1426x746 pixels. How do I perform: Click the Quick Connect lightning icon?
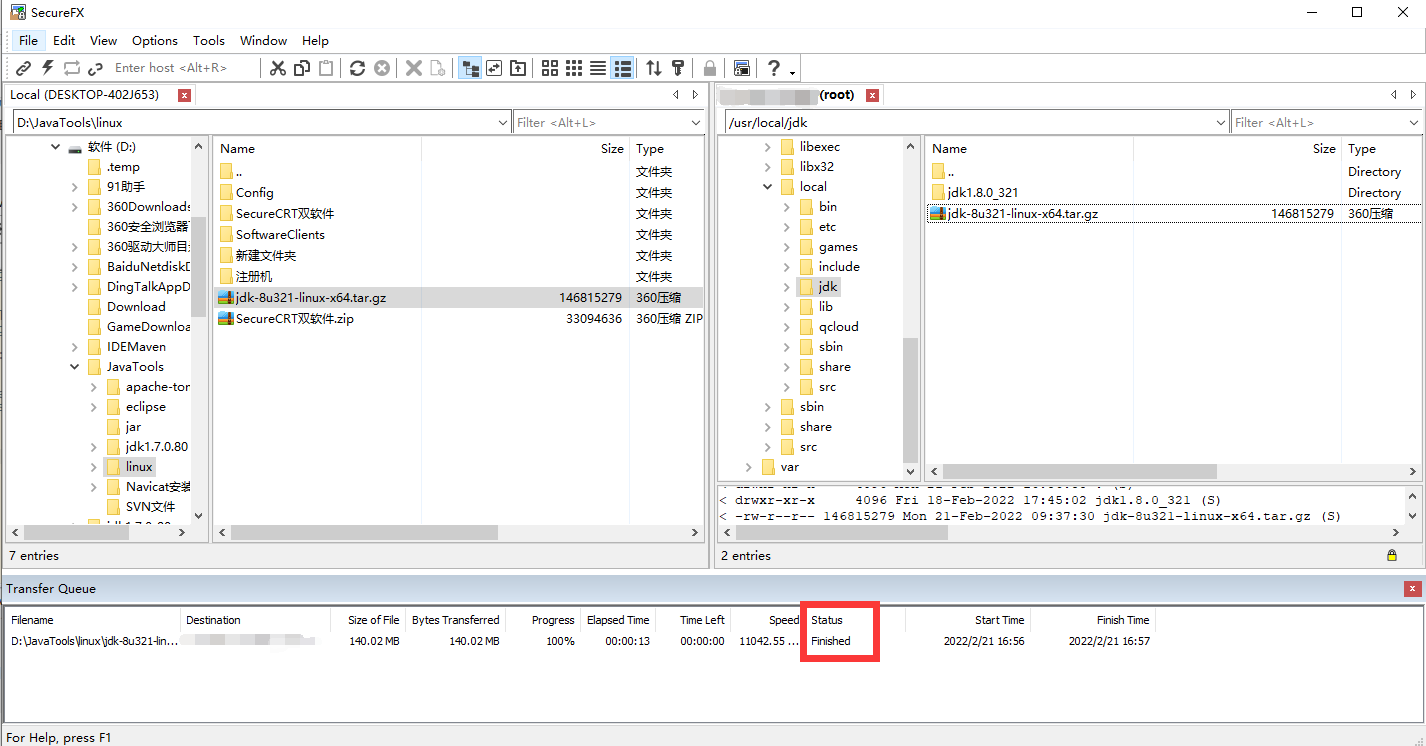(47, 68)
